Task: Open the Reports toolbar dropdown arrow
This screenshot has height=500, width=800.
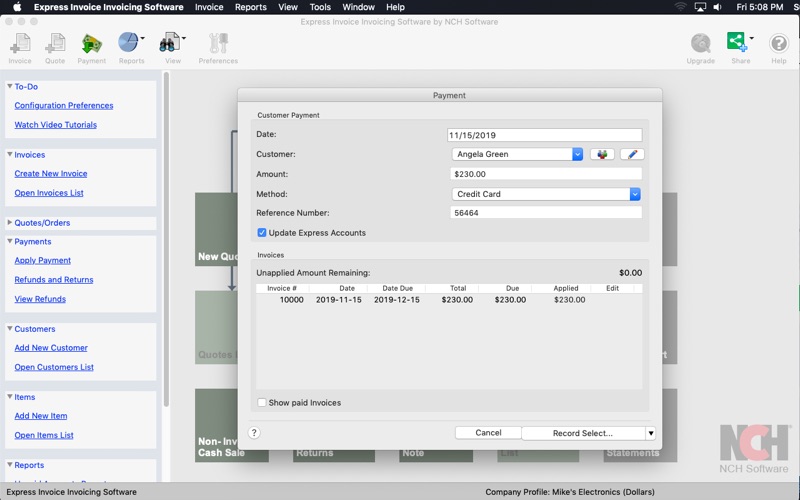Action: [142, 38]
